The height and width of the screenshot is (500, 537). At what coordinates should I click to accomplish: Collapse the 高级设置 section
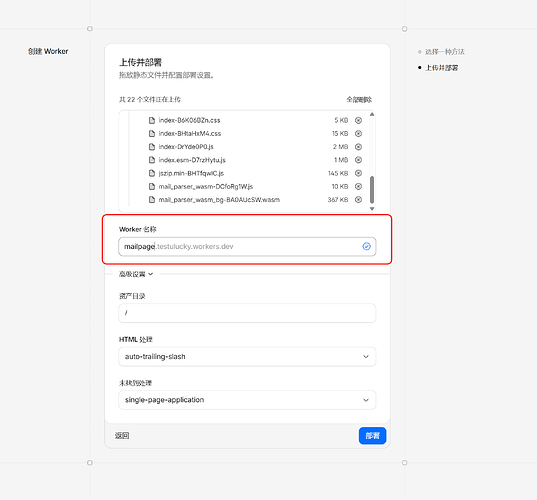(x=136, y=274)
